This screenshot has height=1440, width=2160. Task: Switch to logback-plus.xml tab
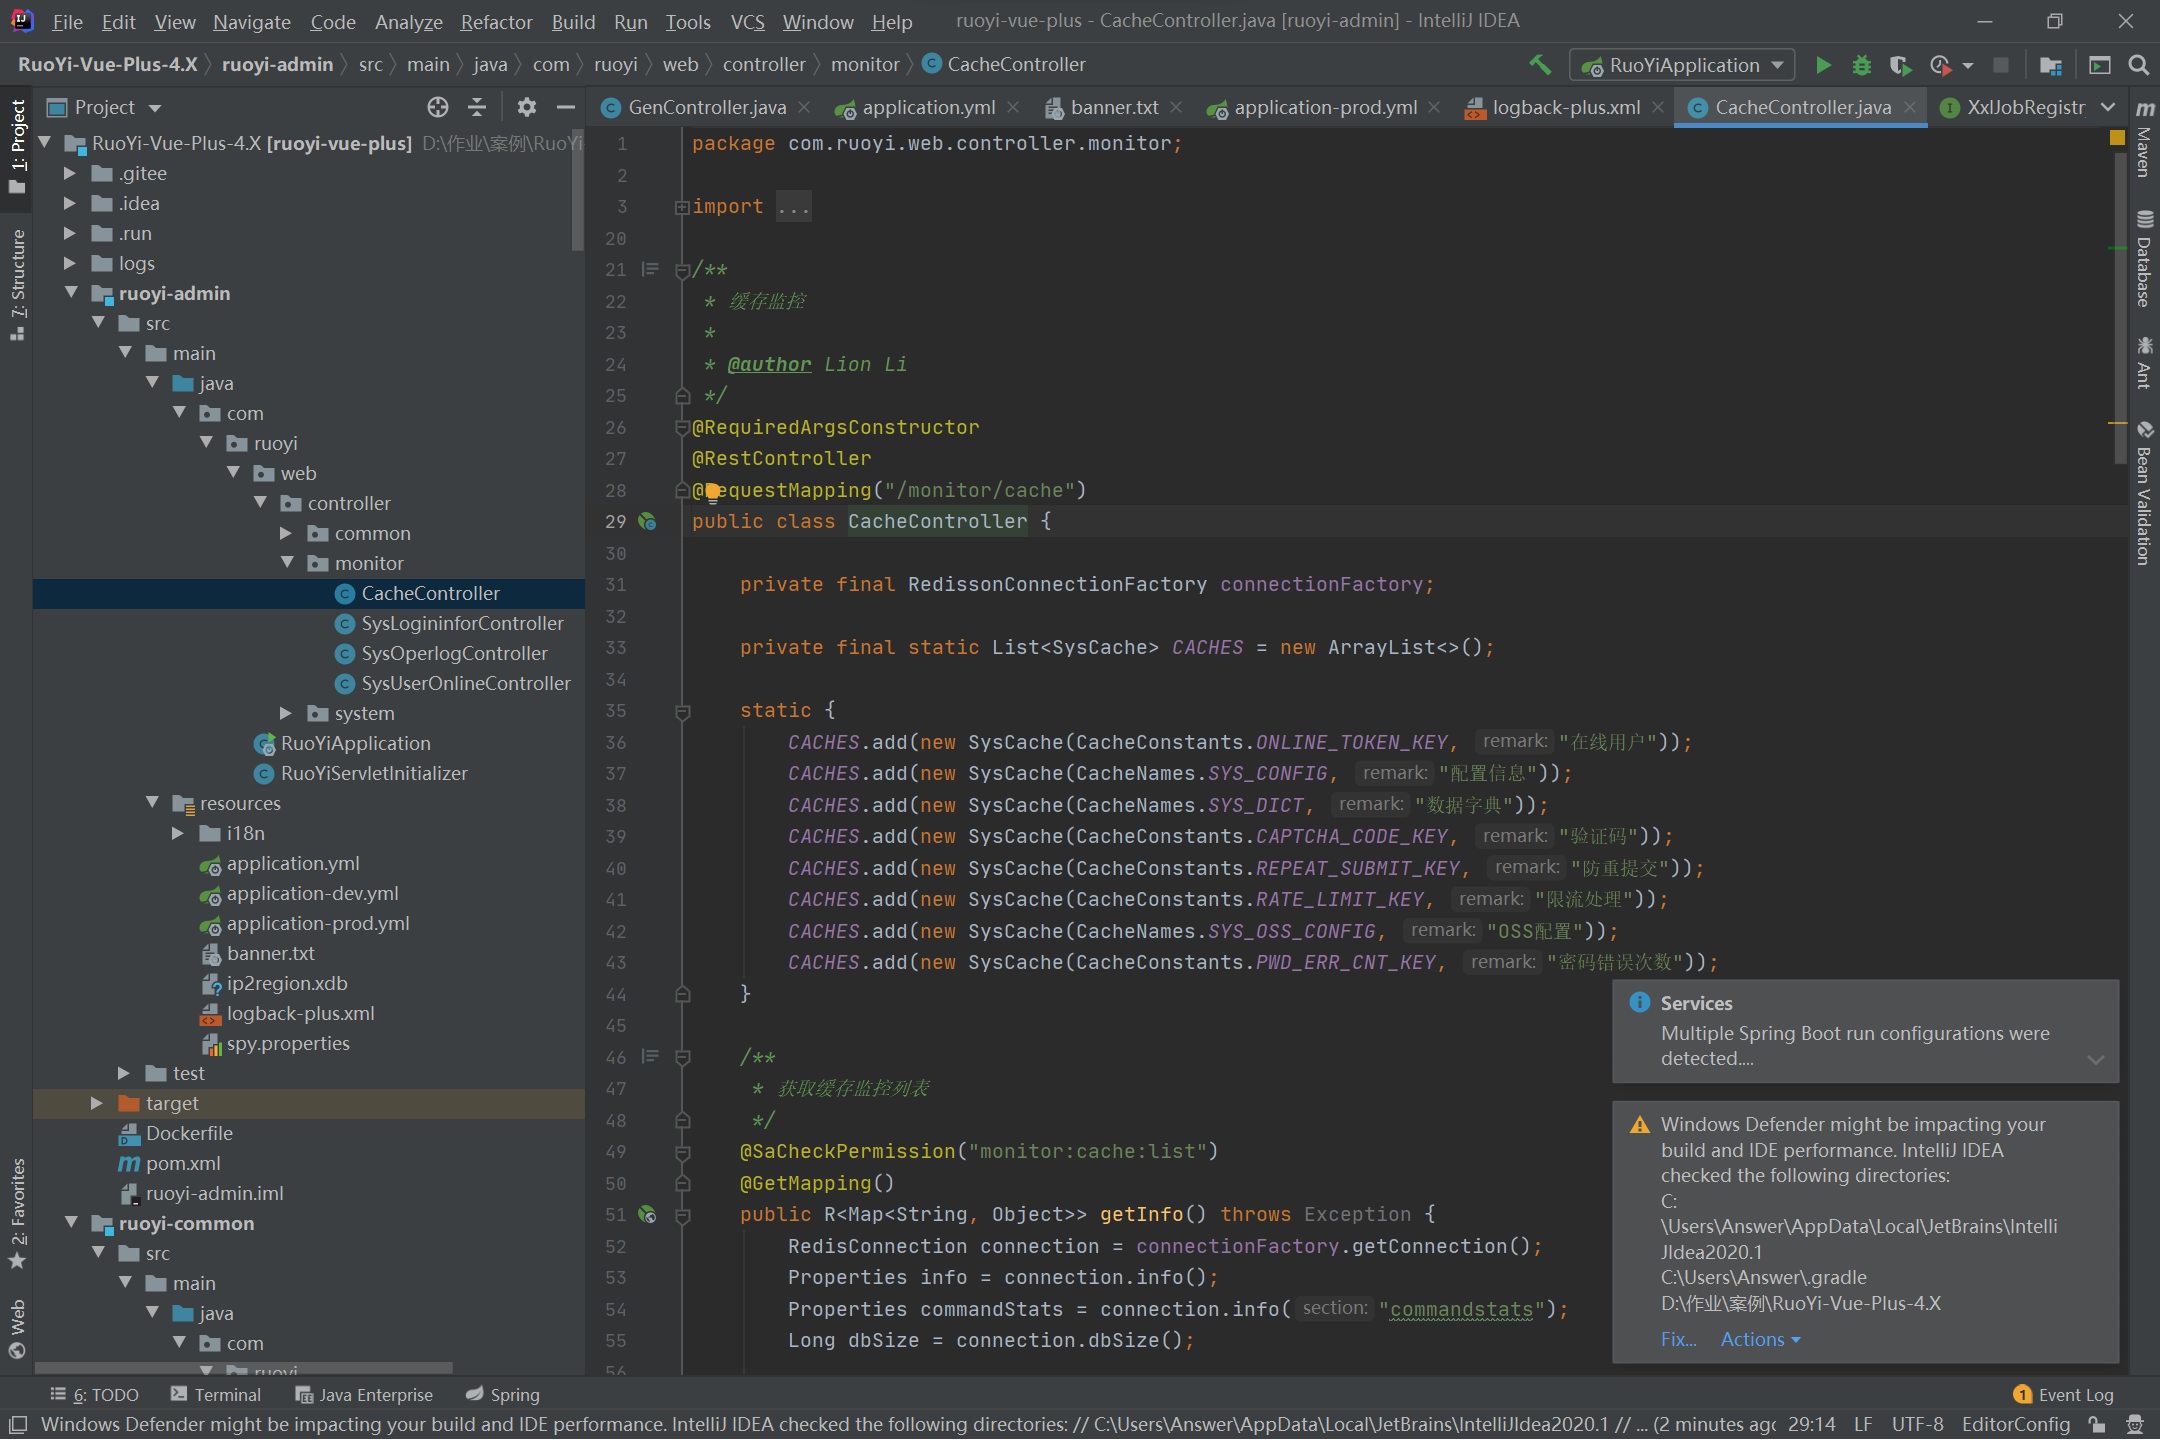click(1566, 107)
